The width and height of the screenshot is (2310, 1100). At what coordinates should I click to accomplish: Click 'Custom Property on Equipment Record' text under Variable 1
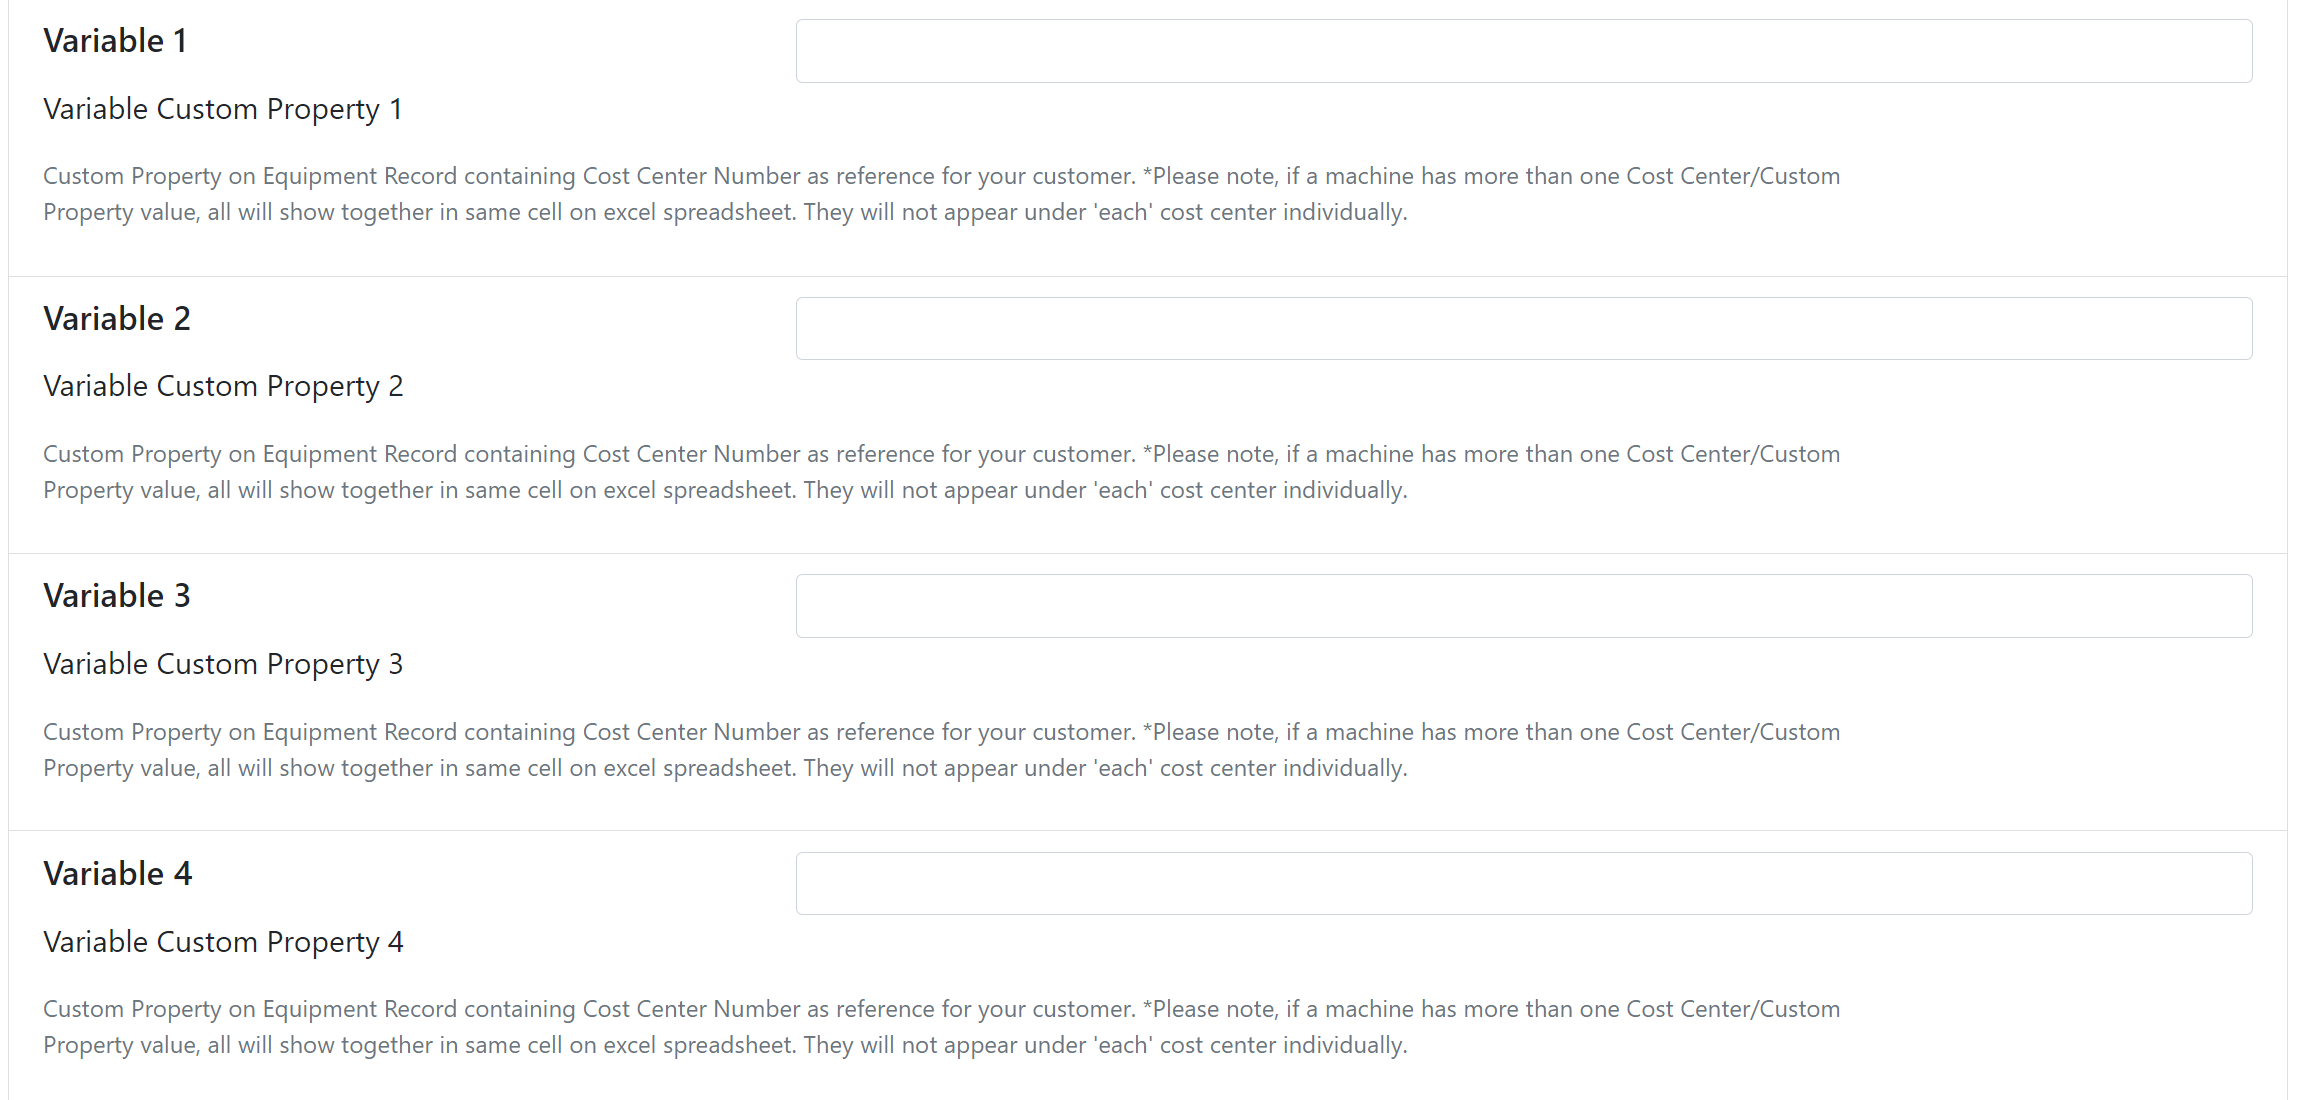tap(250, 176)
